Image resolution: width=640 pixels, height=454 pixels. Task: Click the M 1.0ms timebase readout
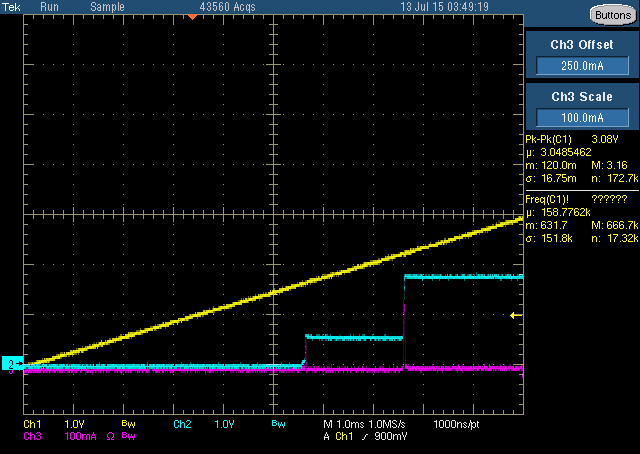(x=342, y=424)
